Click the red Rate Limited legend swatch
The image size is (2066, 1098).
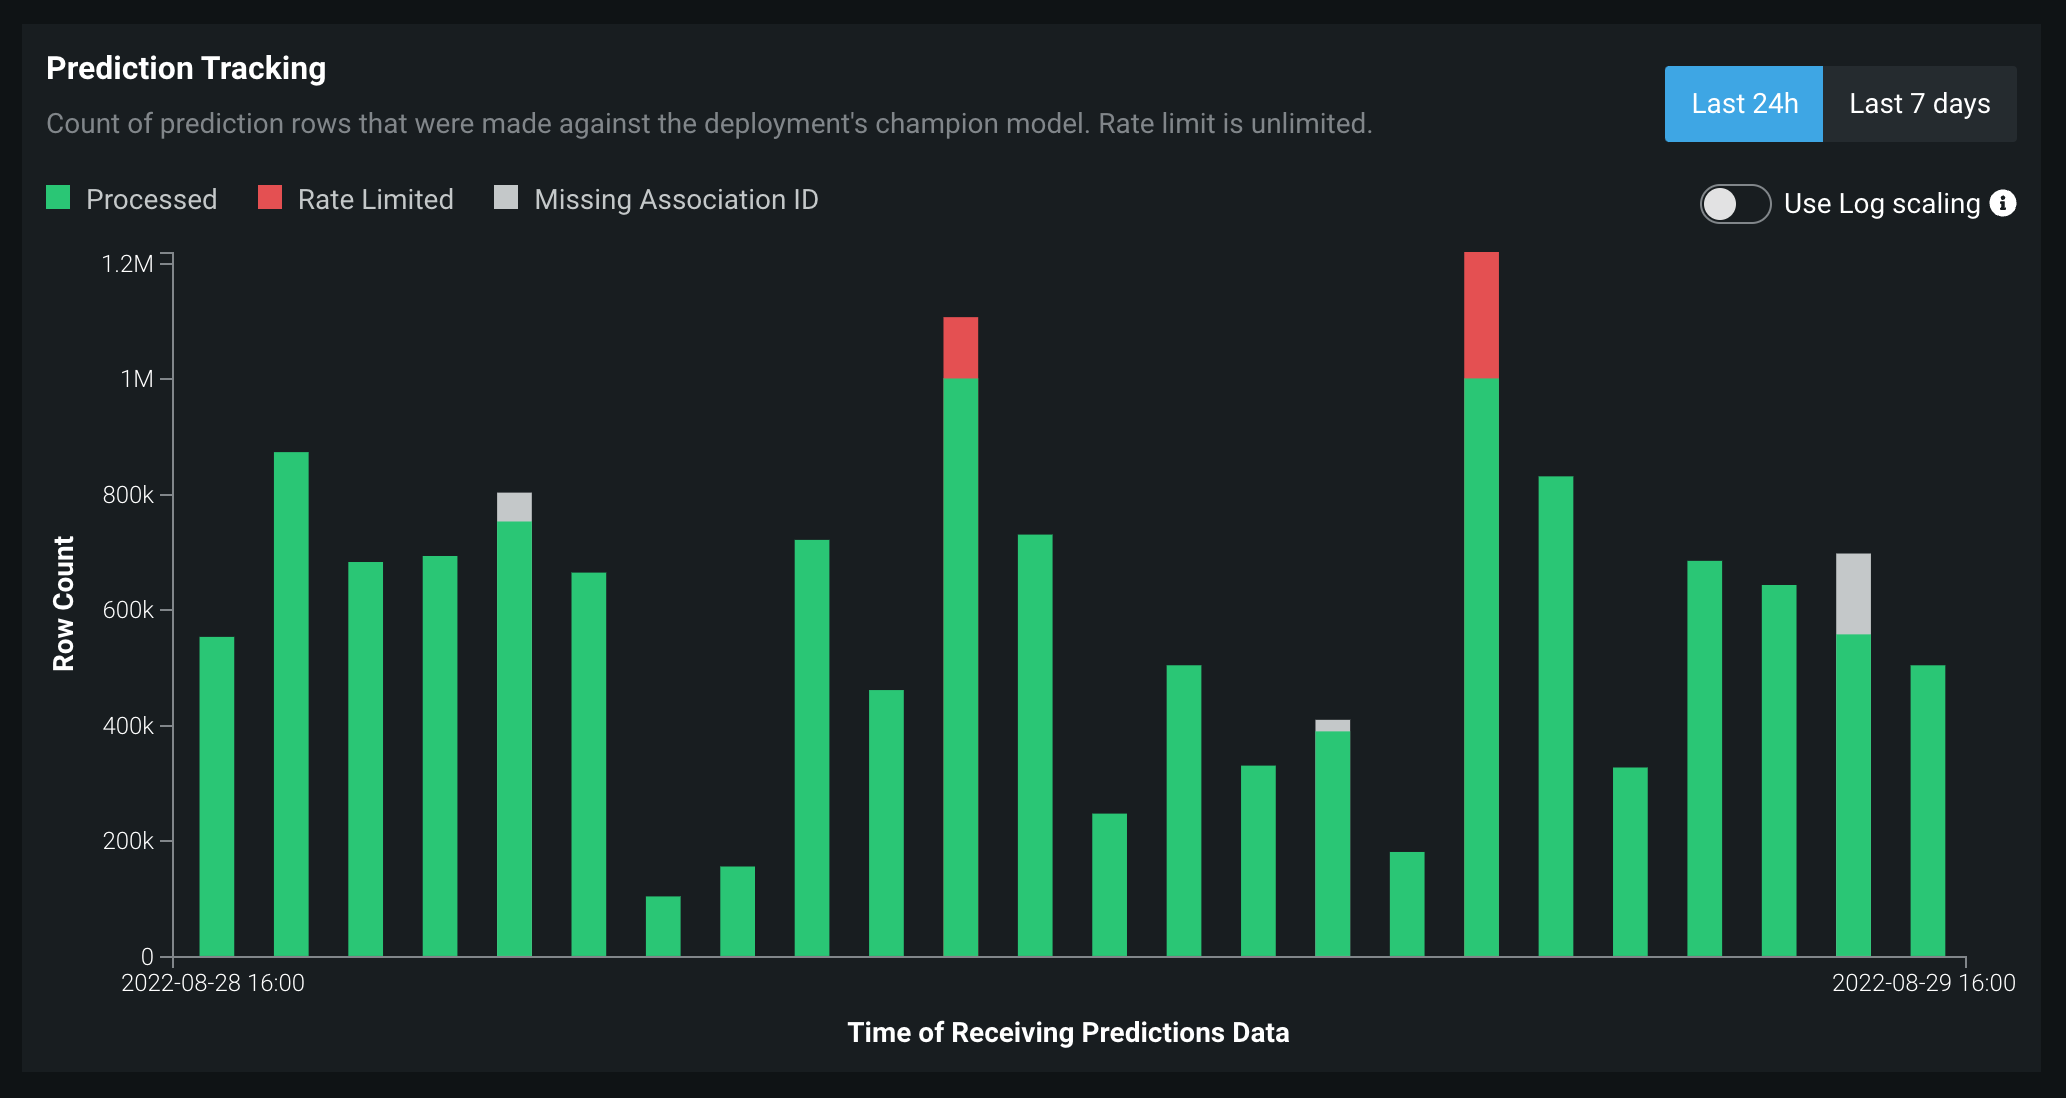[270, 198]
